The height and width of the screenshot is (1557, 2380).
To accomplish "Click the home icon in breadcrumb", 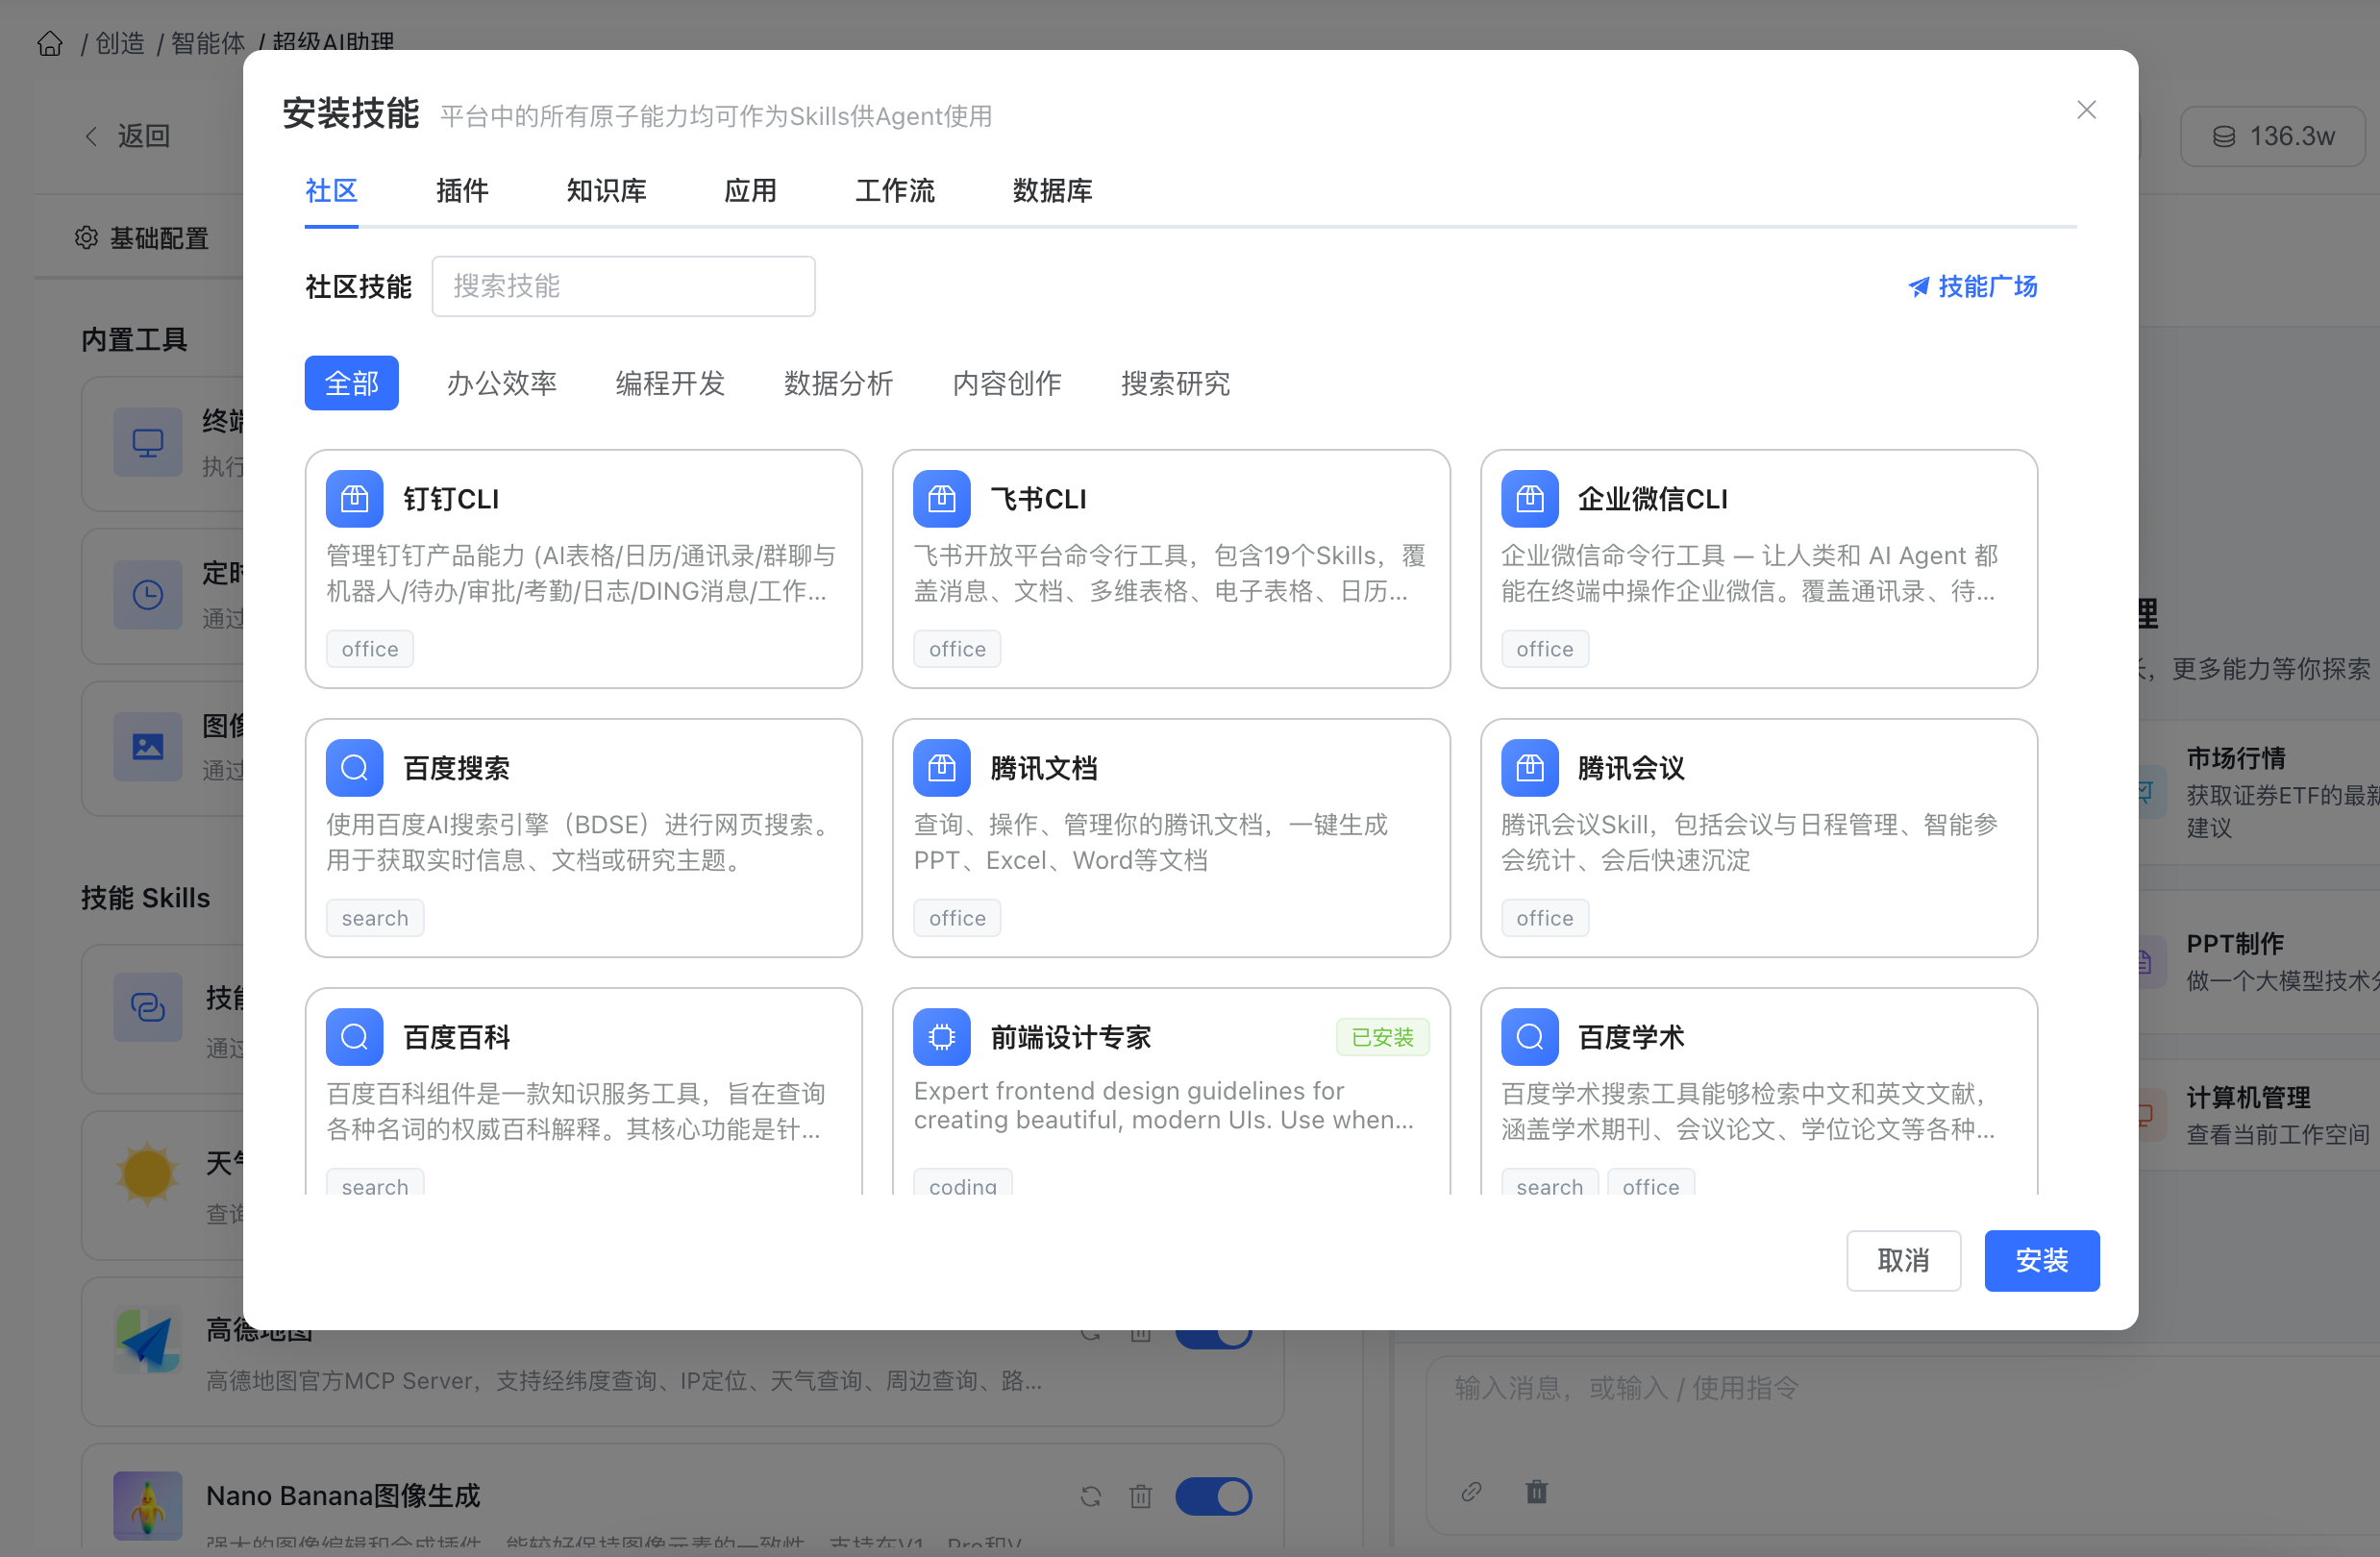I will tap(50, 44).
